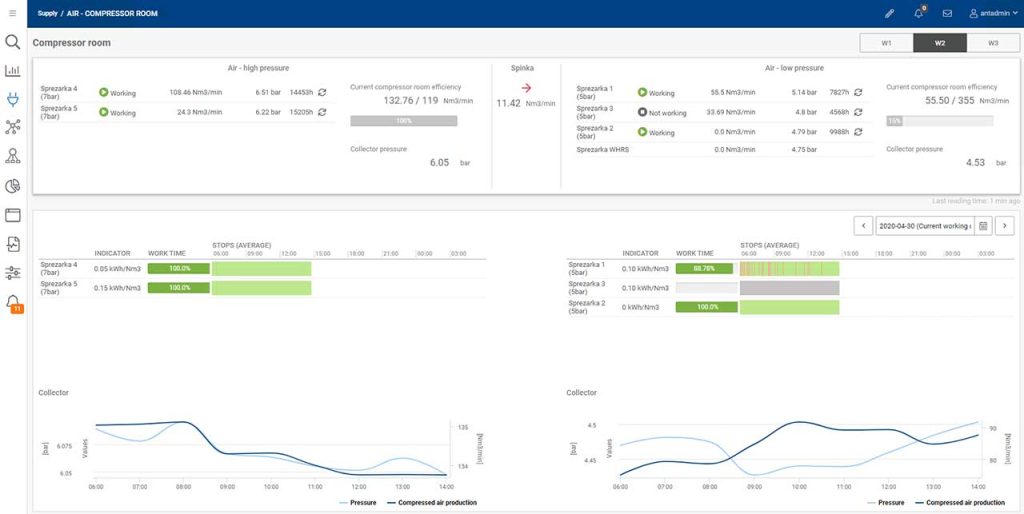Go to next date with right arrow

[1004, 226]
